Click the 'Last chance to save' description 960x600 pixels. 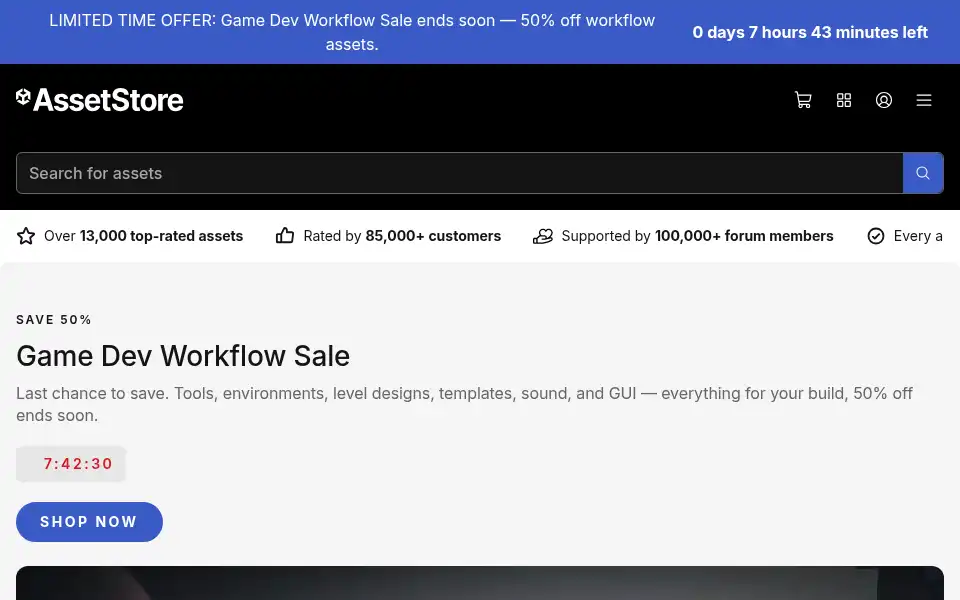point(464,404)
